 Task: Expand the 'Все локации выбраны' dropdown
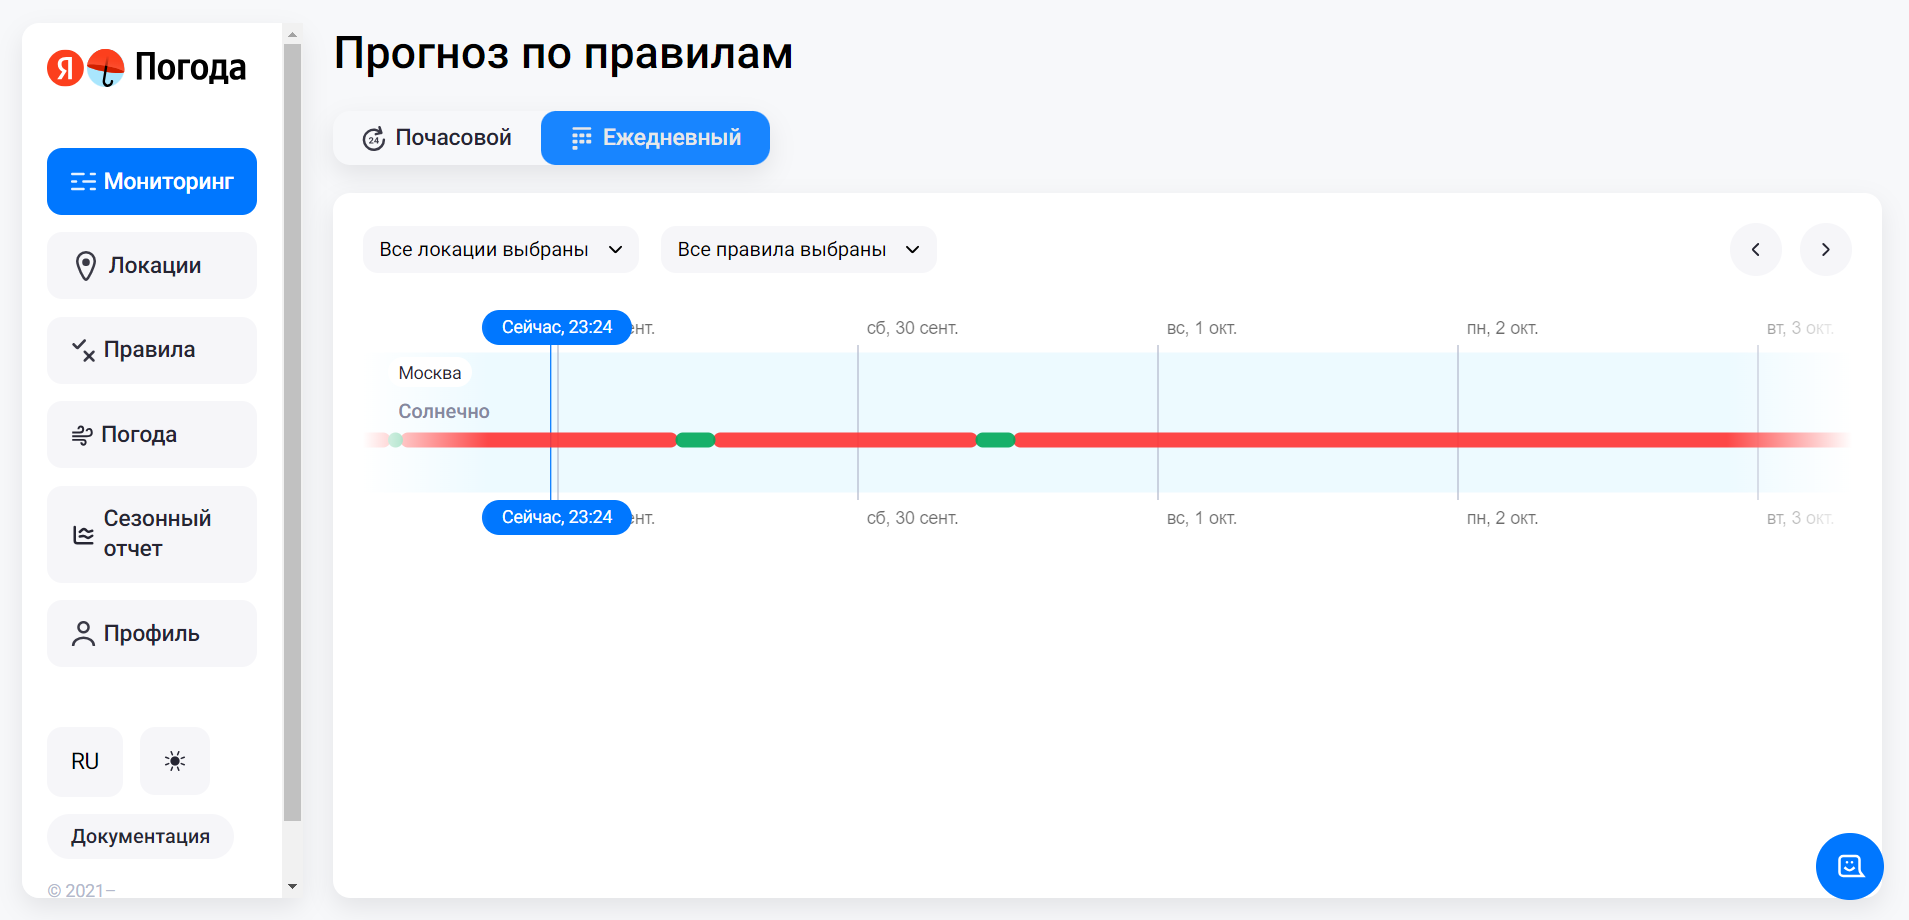pos(500,249)
